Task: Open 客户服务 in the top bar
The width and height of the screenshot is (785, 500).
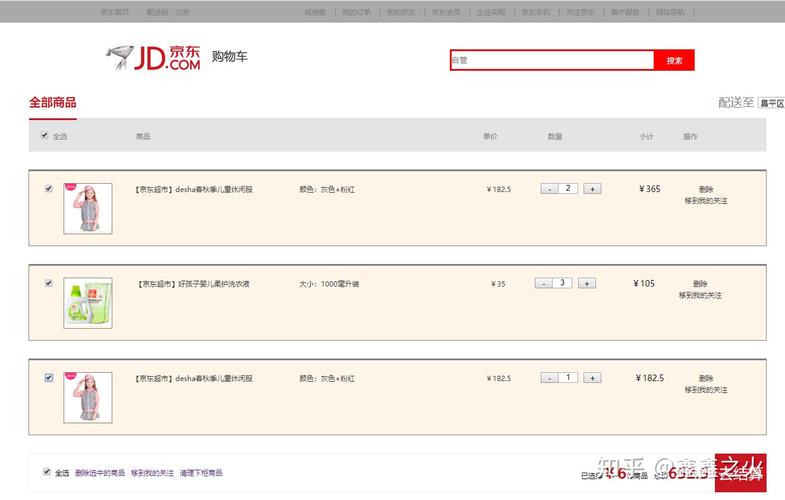Action: [x=625, y=12]
